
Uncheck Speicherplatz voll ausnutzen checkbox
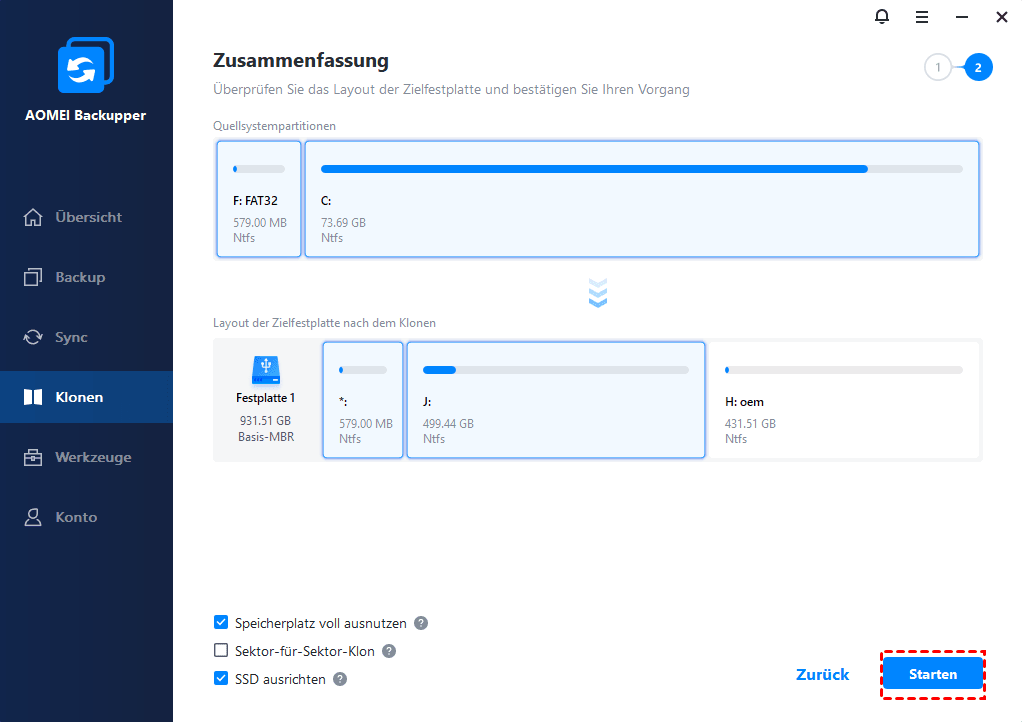[x=221, y=622]
